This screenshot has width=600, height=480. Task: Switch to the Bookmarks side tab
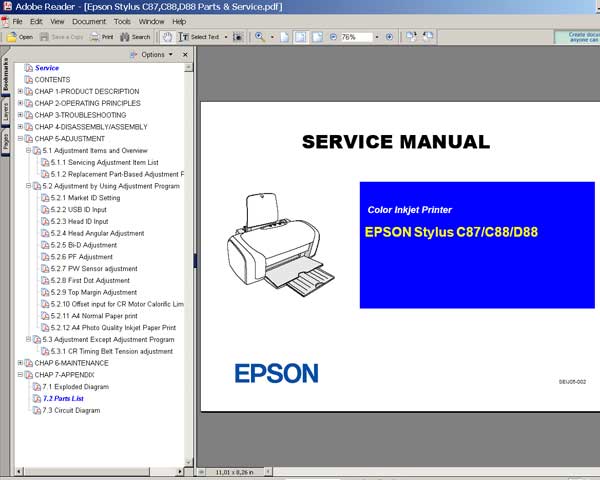point(5,74)
